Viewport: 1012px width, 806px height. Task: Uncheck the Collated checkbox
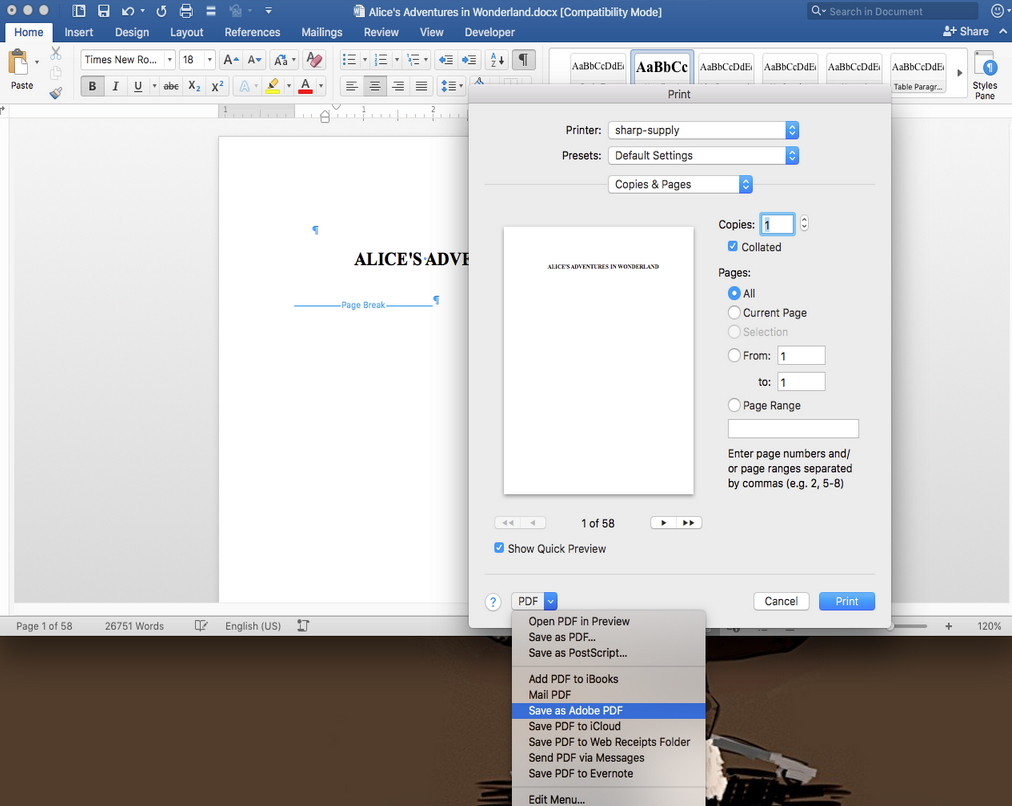click(733, 247)
